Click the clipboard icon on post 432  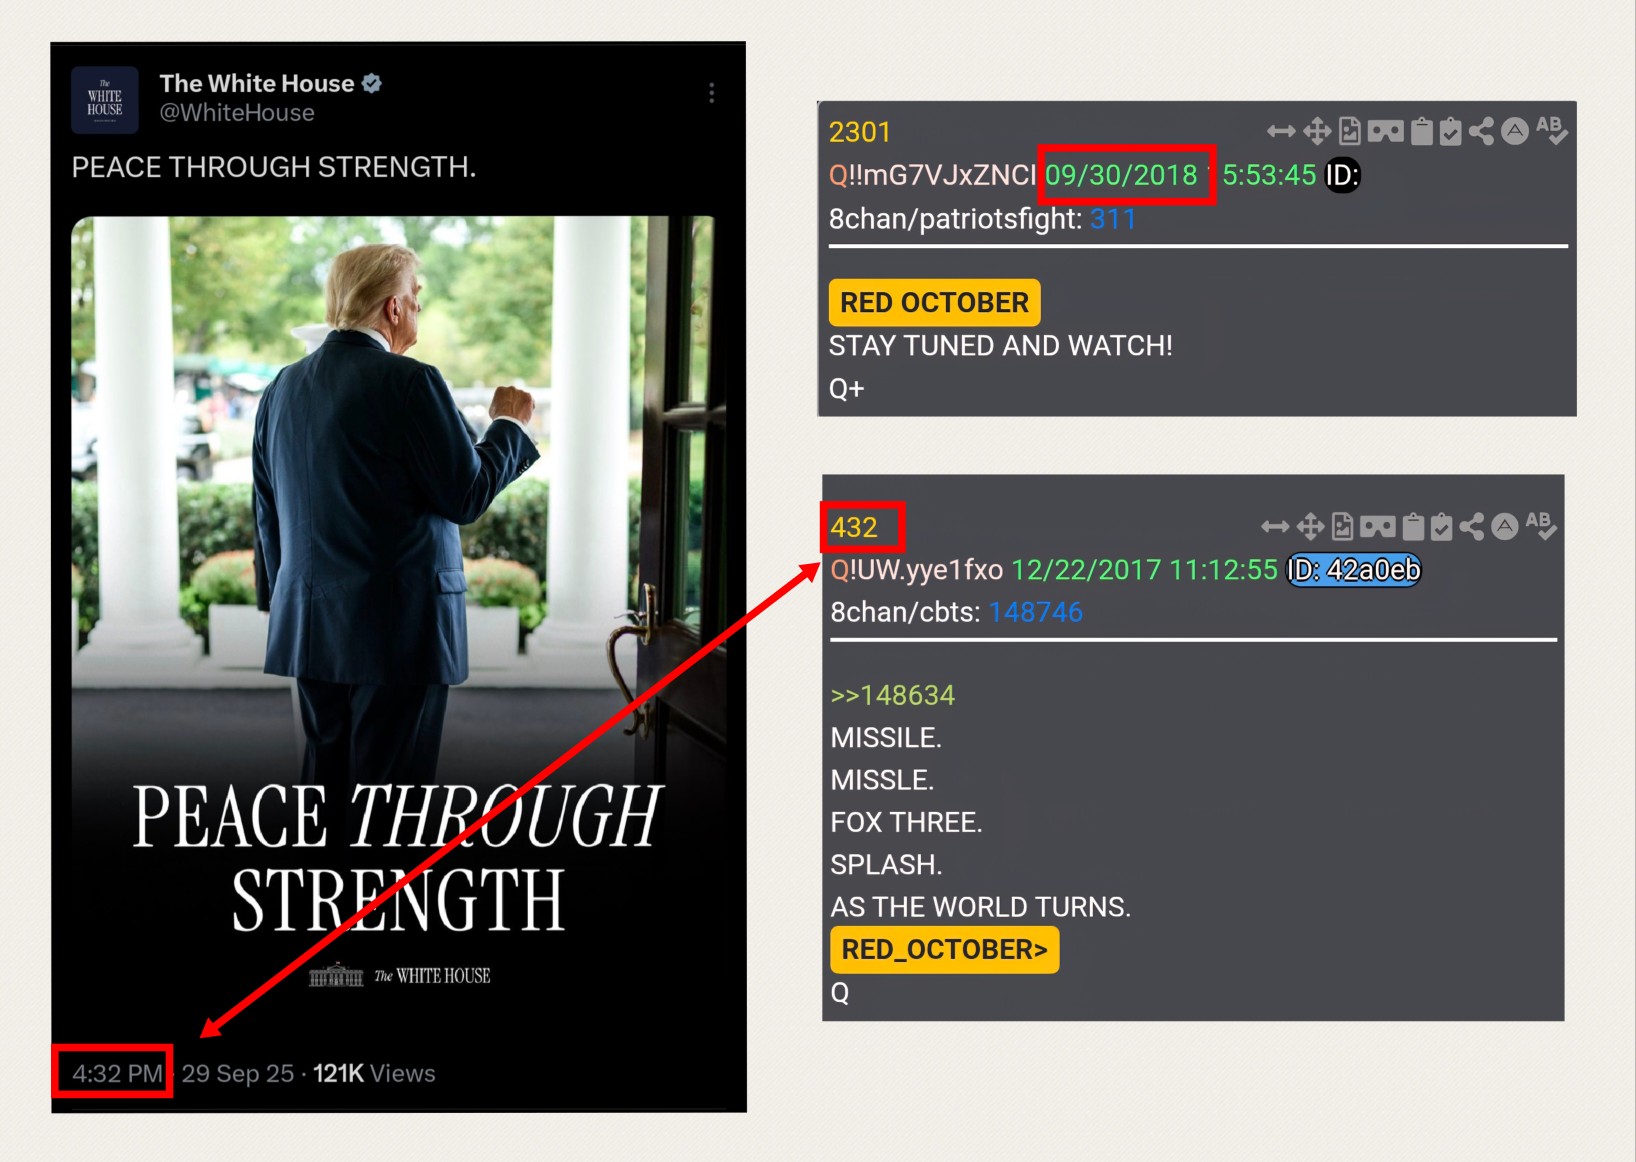pos(1413,526)
